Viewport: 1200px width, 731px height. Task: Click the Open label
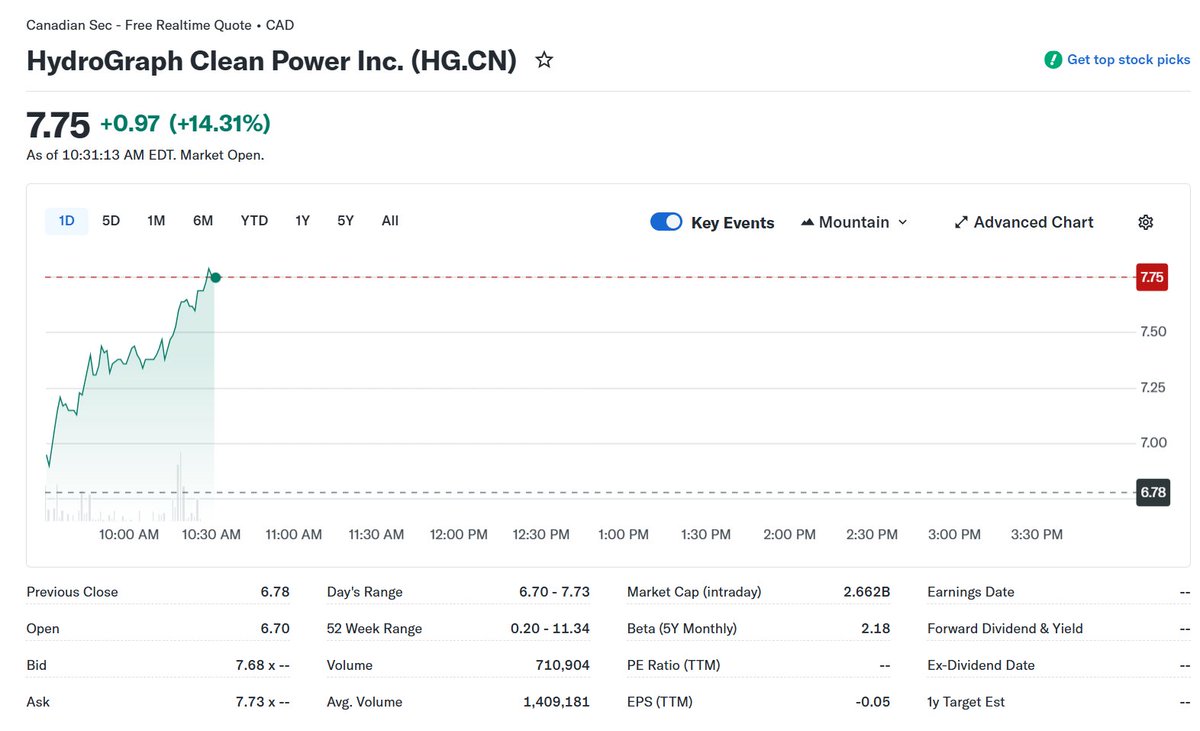pyautogui.click(x=43, y=629)
